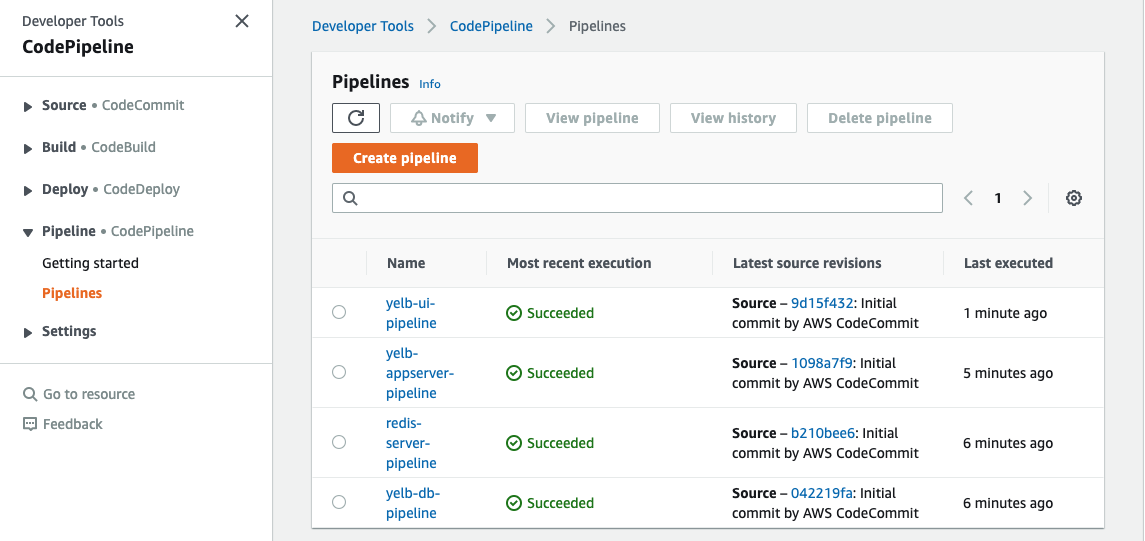Open Pipelines in sidebar navigation

pos(72,293)
